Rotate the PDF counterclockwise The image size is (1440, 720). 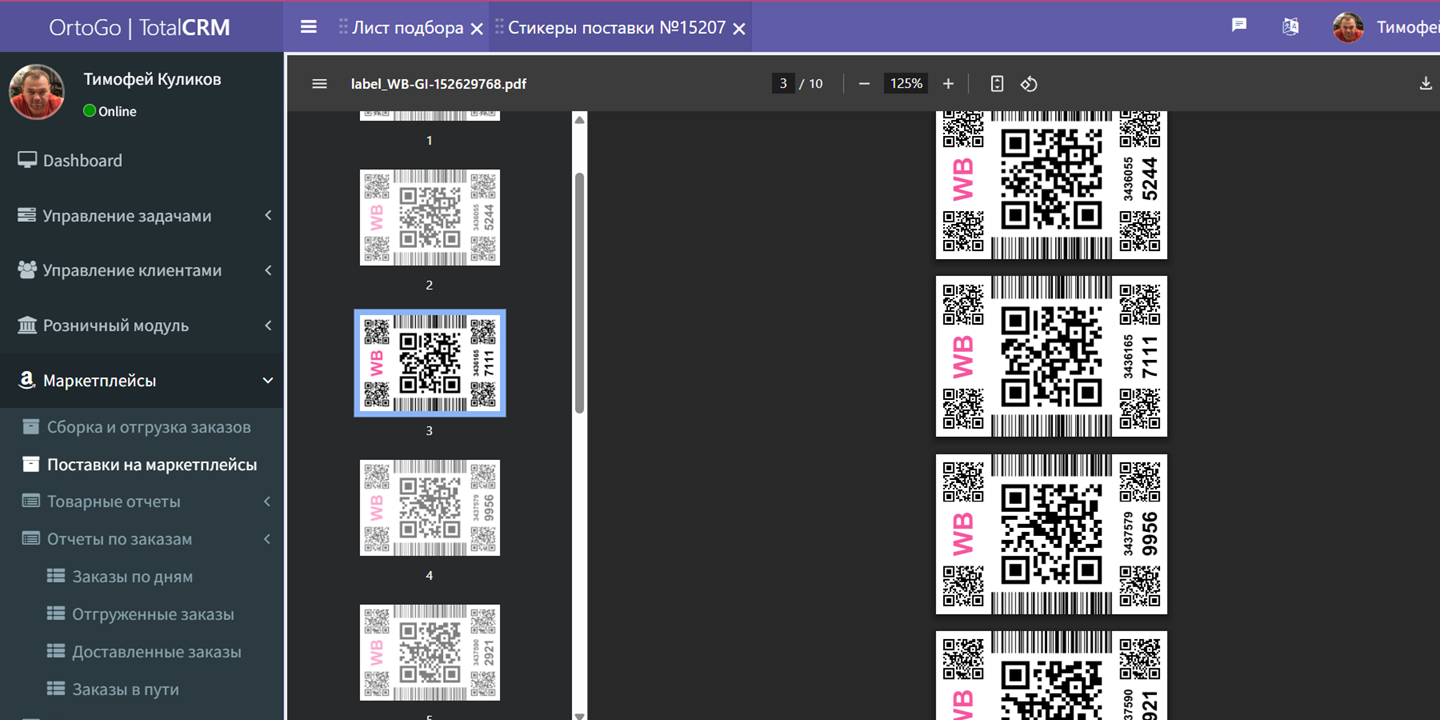(1029, 83)
